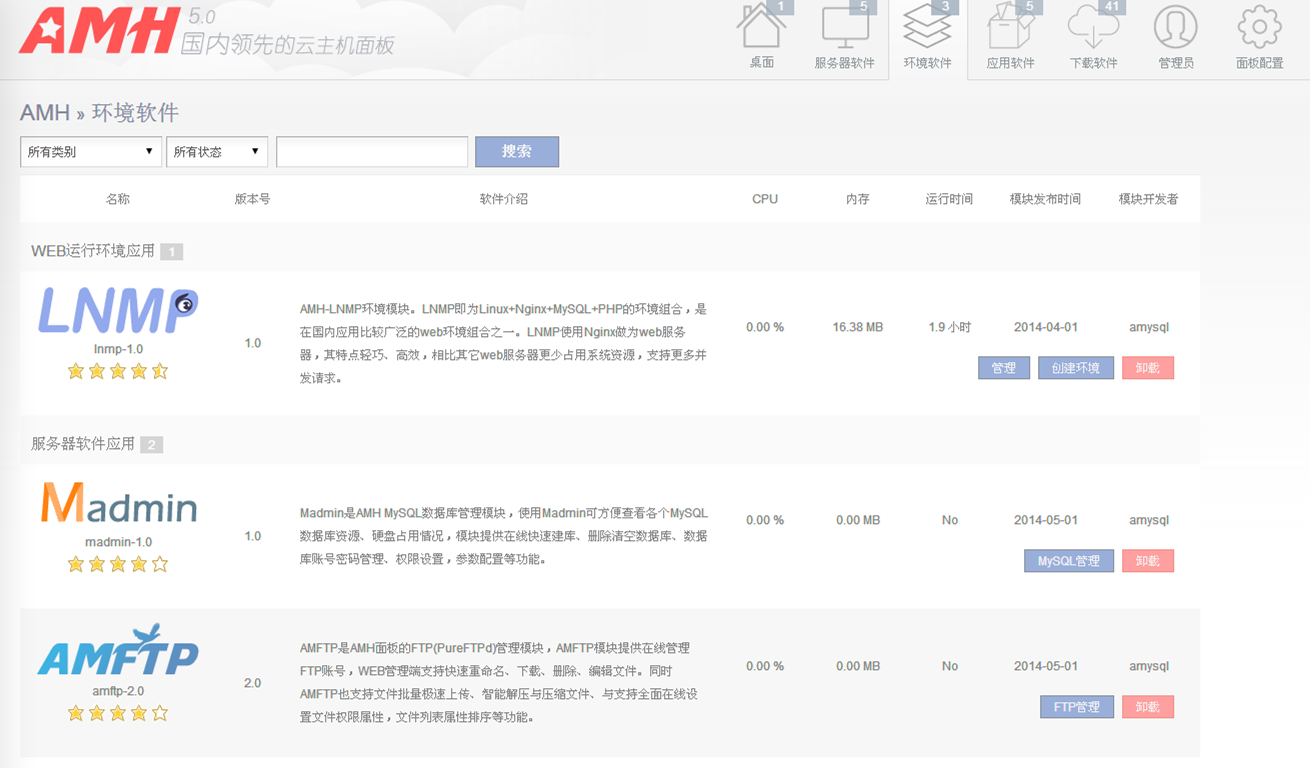Screen dimensions: 1310x768
Task: Select the 环境软件 layers icon
Action: pyautogui.click(x=927, y=30)
